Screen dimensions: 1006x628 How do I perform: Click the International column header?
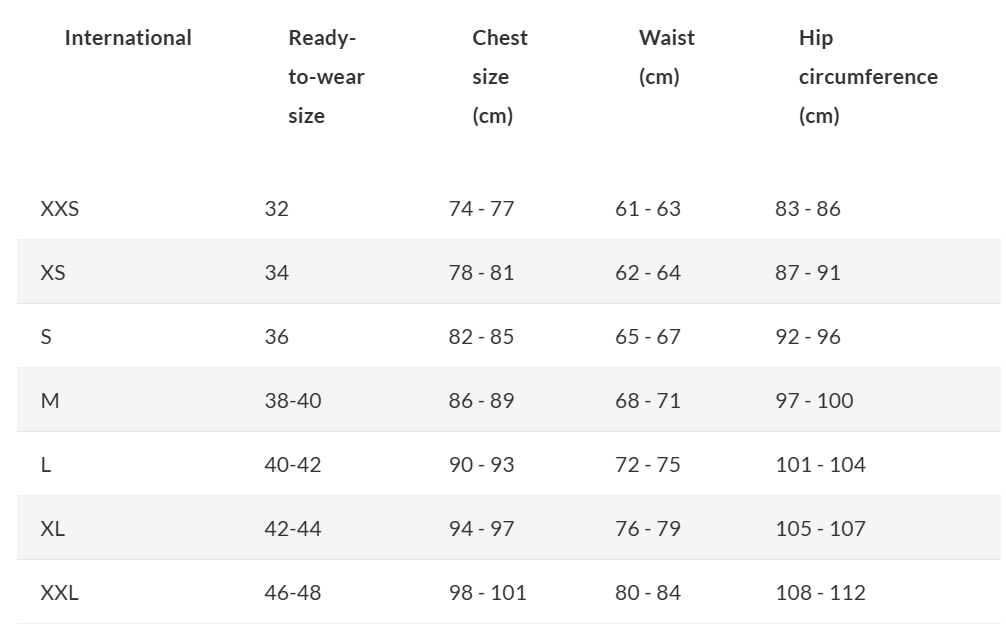coord(128,38)
